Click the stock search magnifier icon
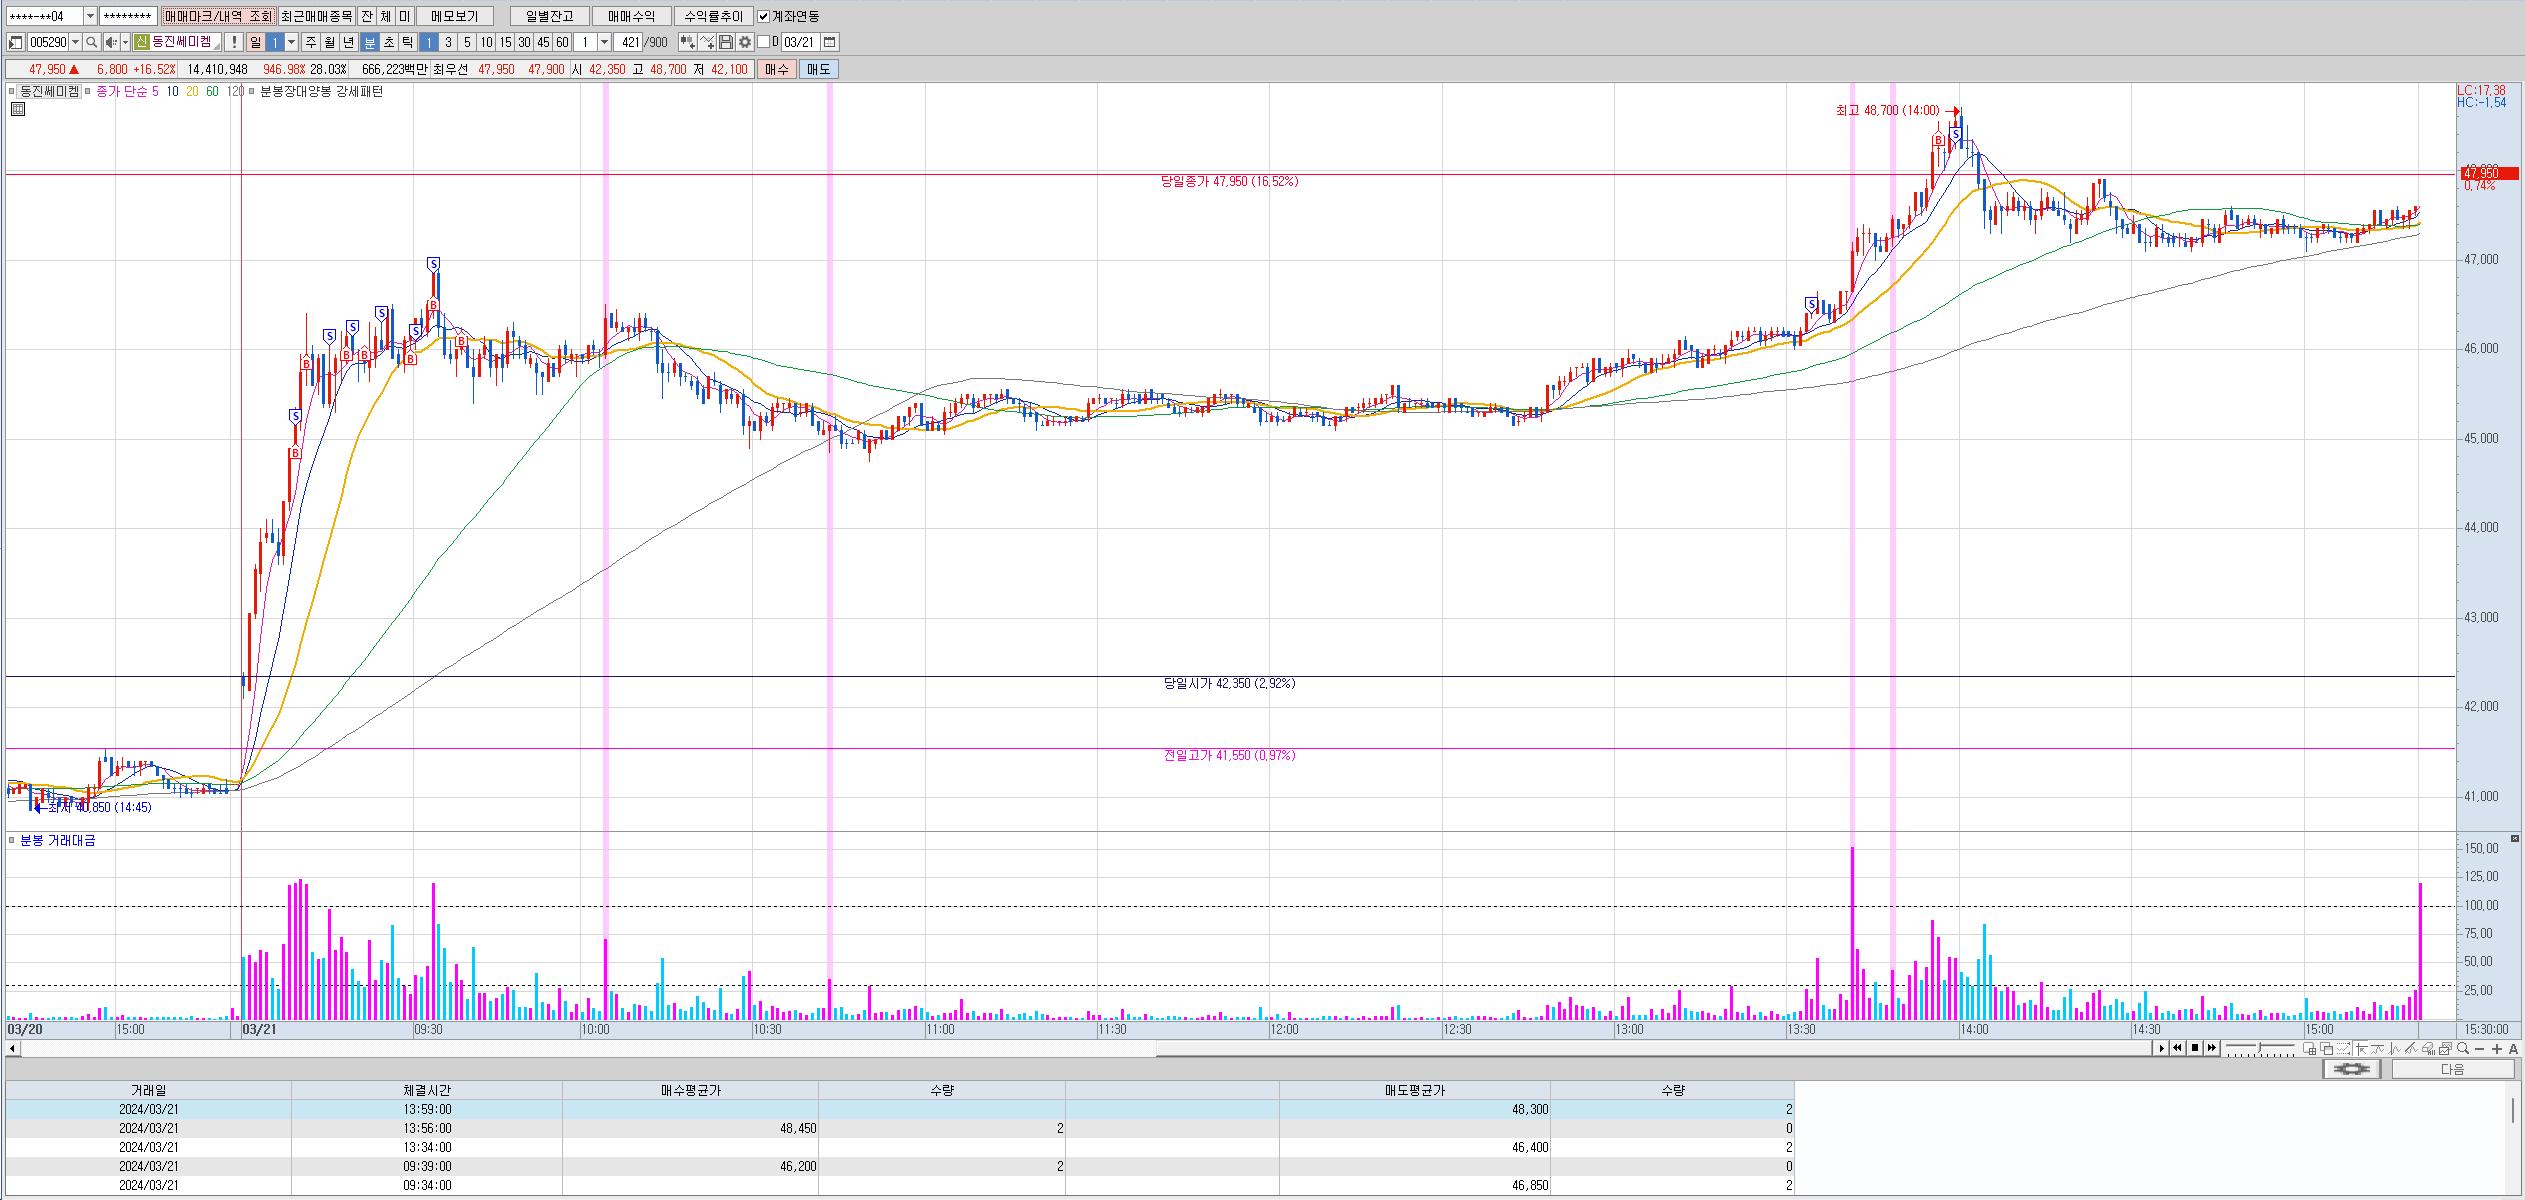 (x=91, y=42)
